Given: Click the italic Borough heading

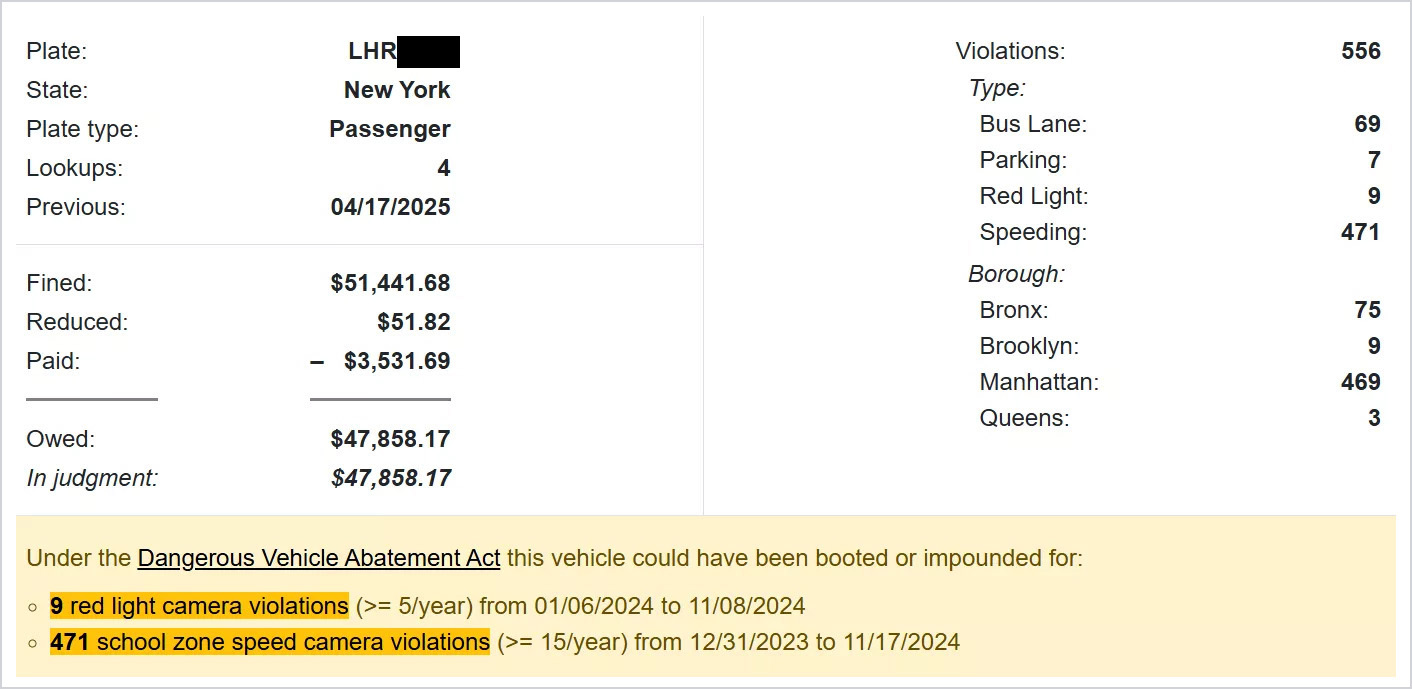Looking at the screenshot, I should click(x=1015, y=274).
